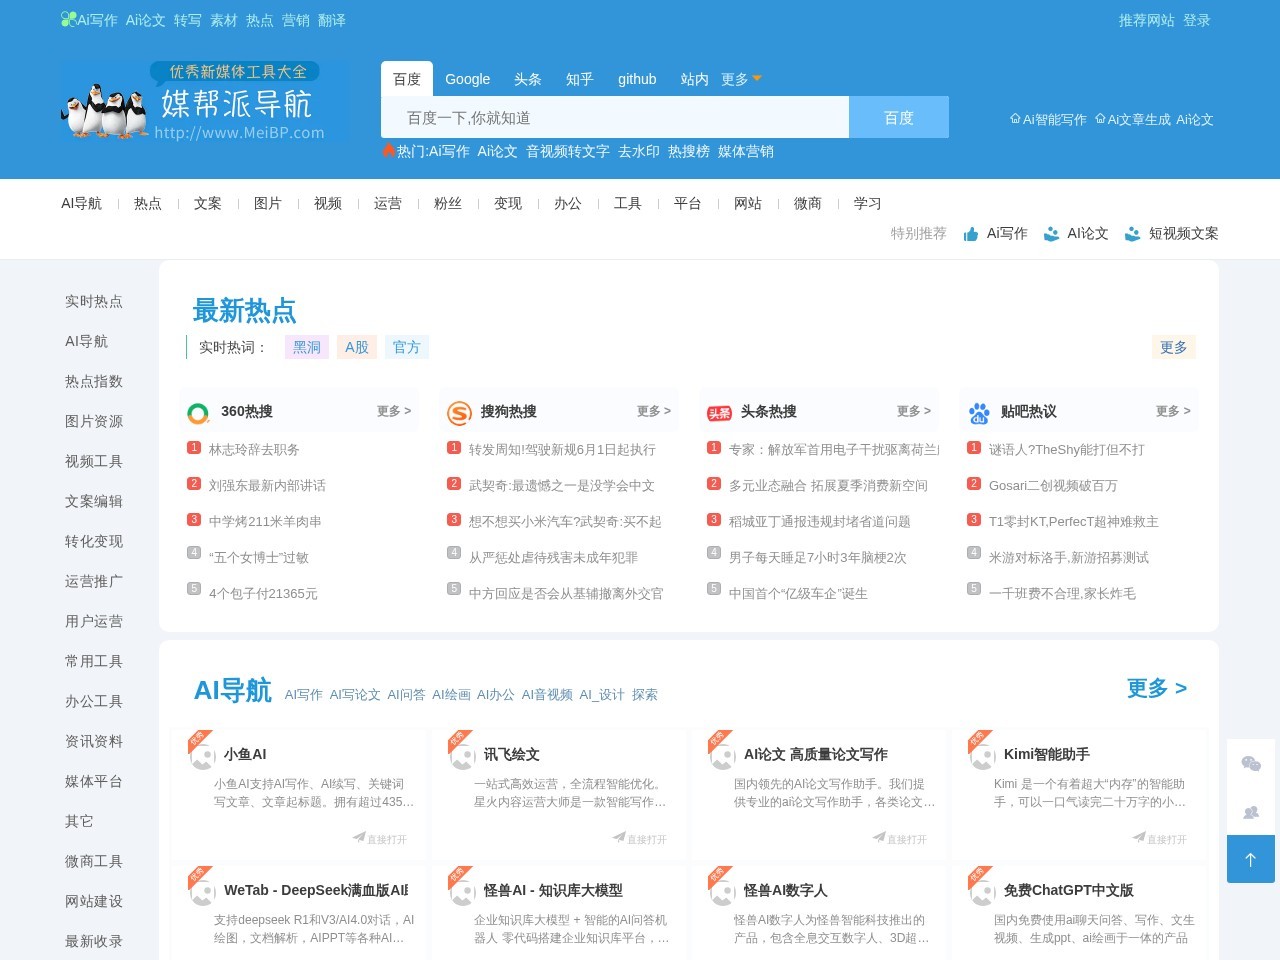Click 直接打开 send icon on AI论文 card

point(879,838)
